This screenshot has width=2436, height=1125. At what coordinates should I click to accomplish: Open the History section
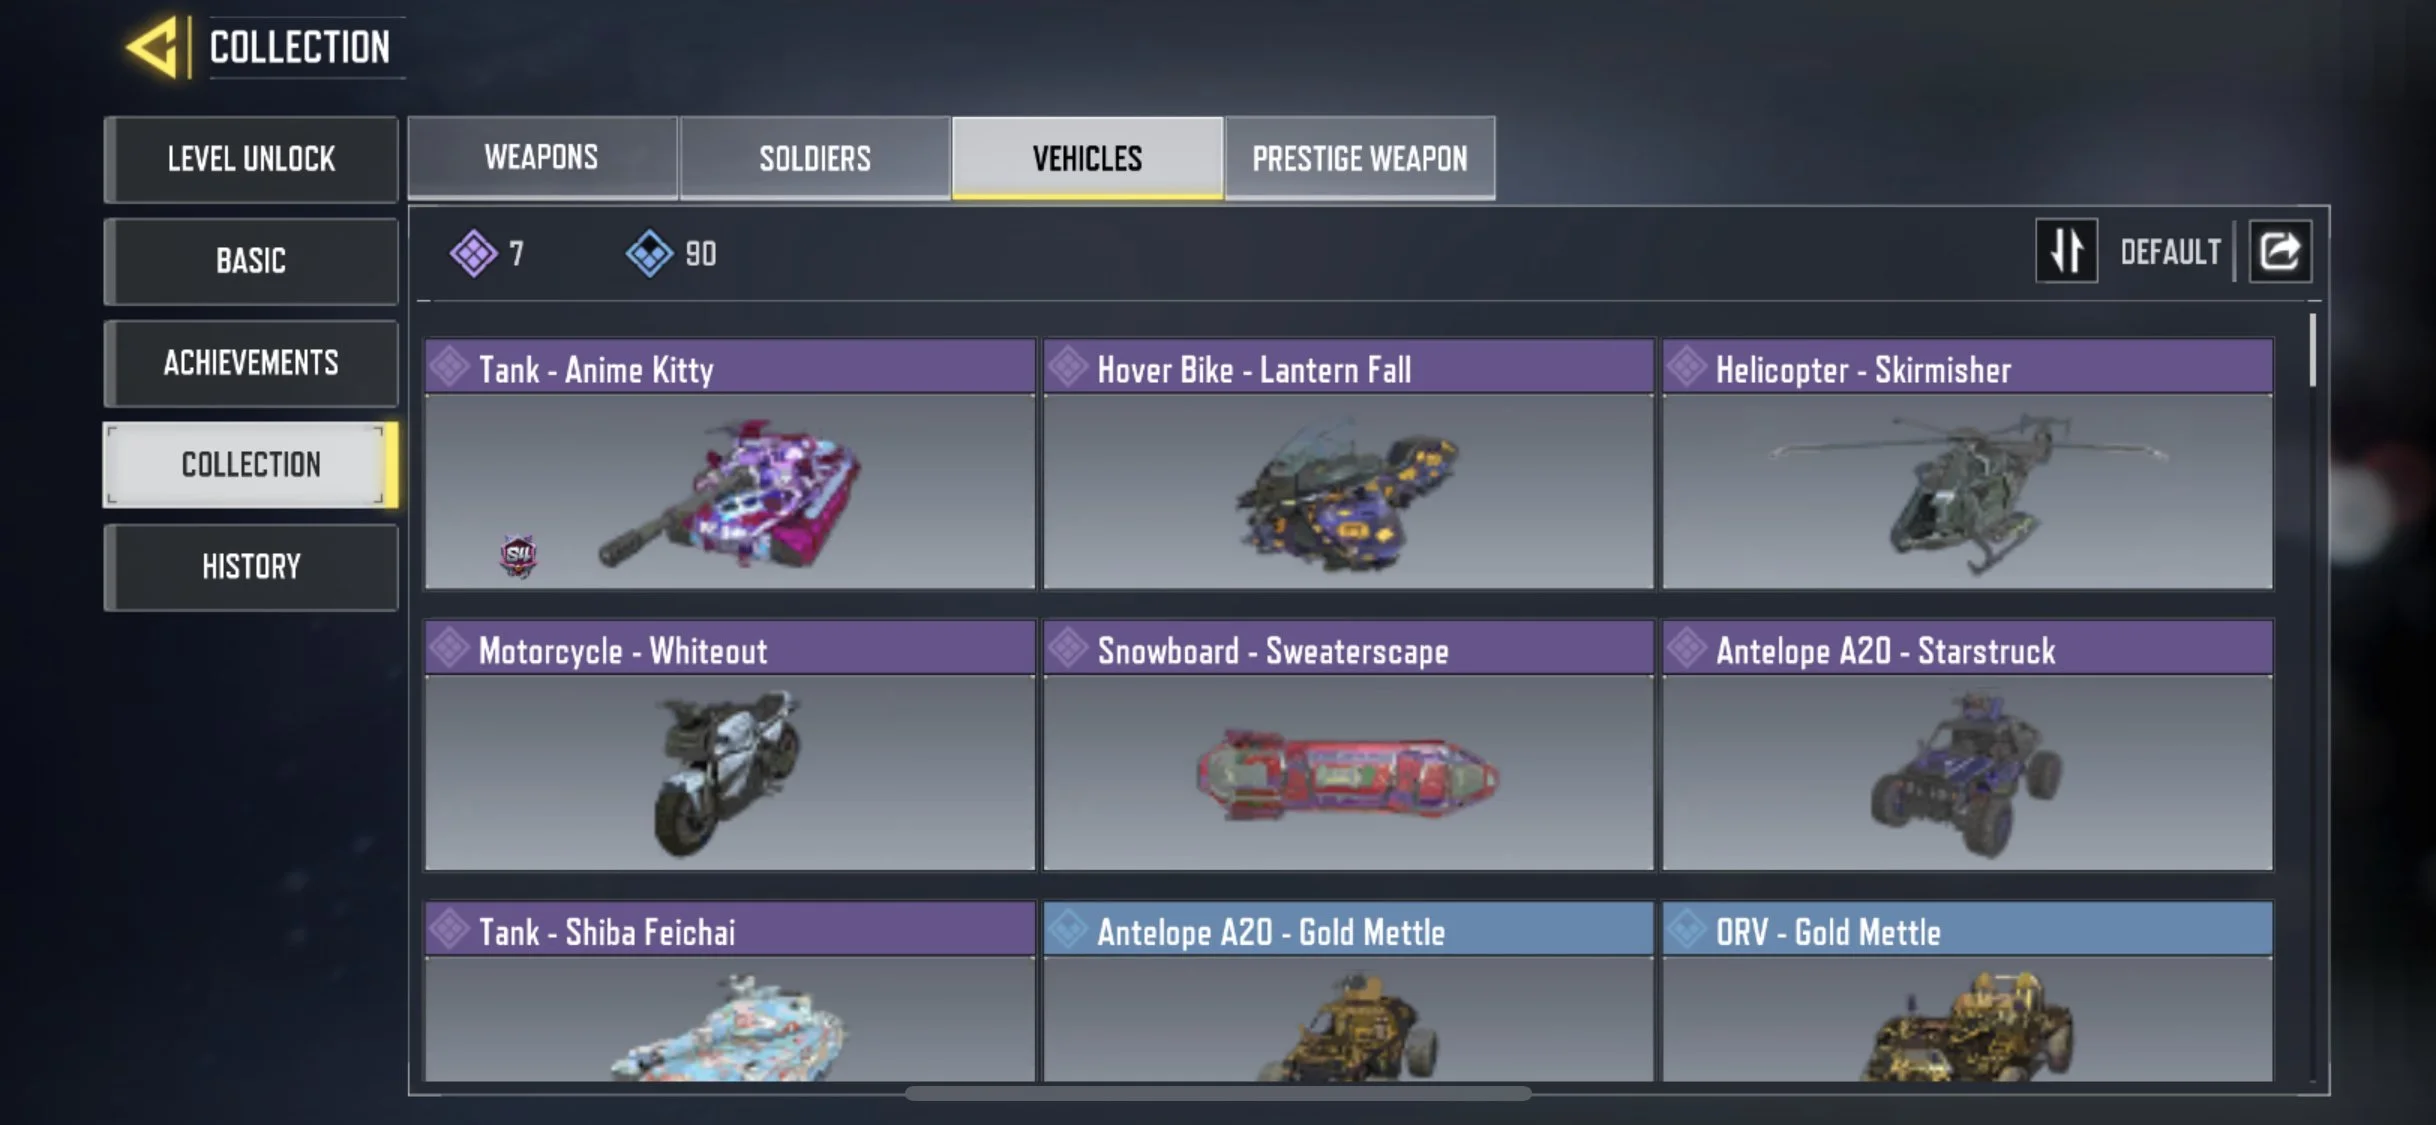pyautogui.click(x=251, y=567)
